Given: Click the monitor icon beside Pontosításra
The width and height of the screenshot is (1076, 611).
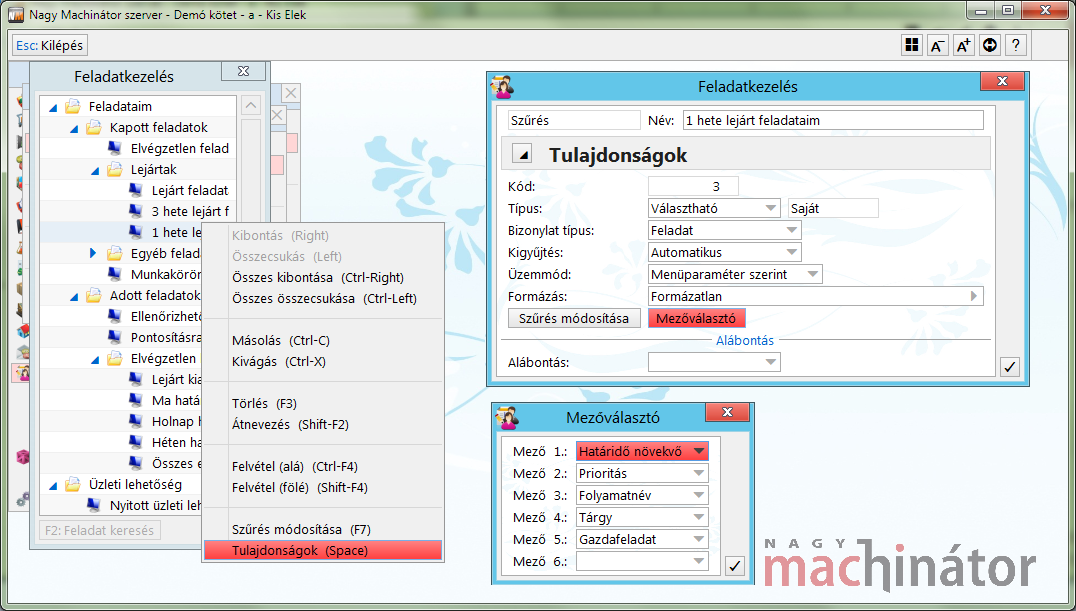Looking at the screenshot, I should pos(115,338).
